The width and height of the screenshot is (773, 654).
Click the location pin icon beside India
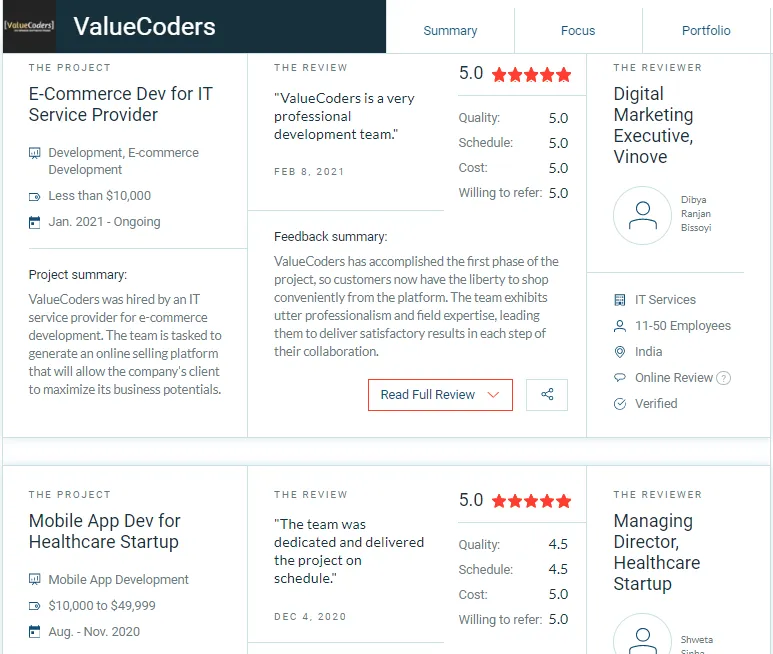[x=620, y=351]
